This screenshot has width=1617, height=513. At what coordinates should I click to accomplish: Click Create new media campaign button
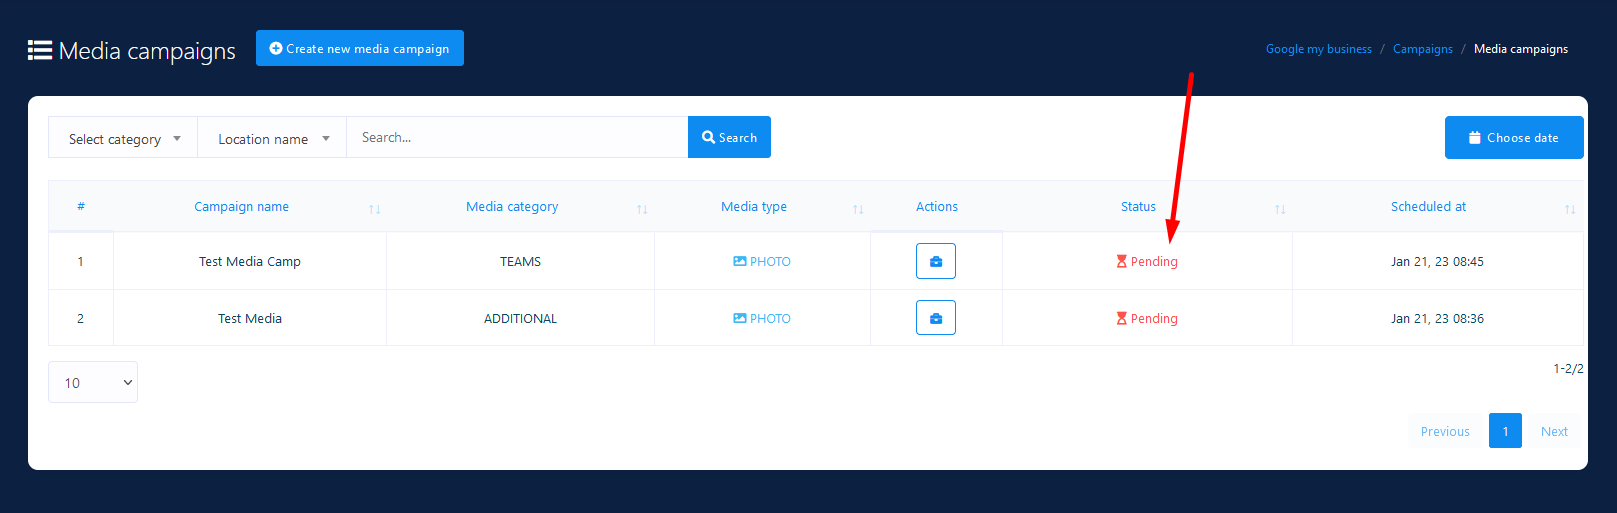pos(360,48)
